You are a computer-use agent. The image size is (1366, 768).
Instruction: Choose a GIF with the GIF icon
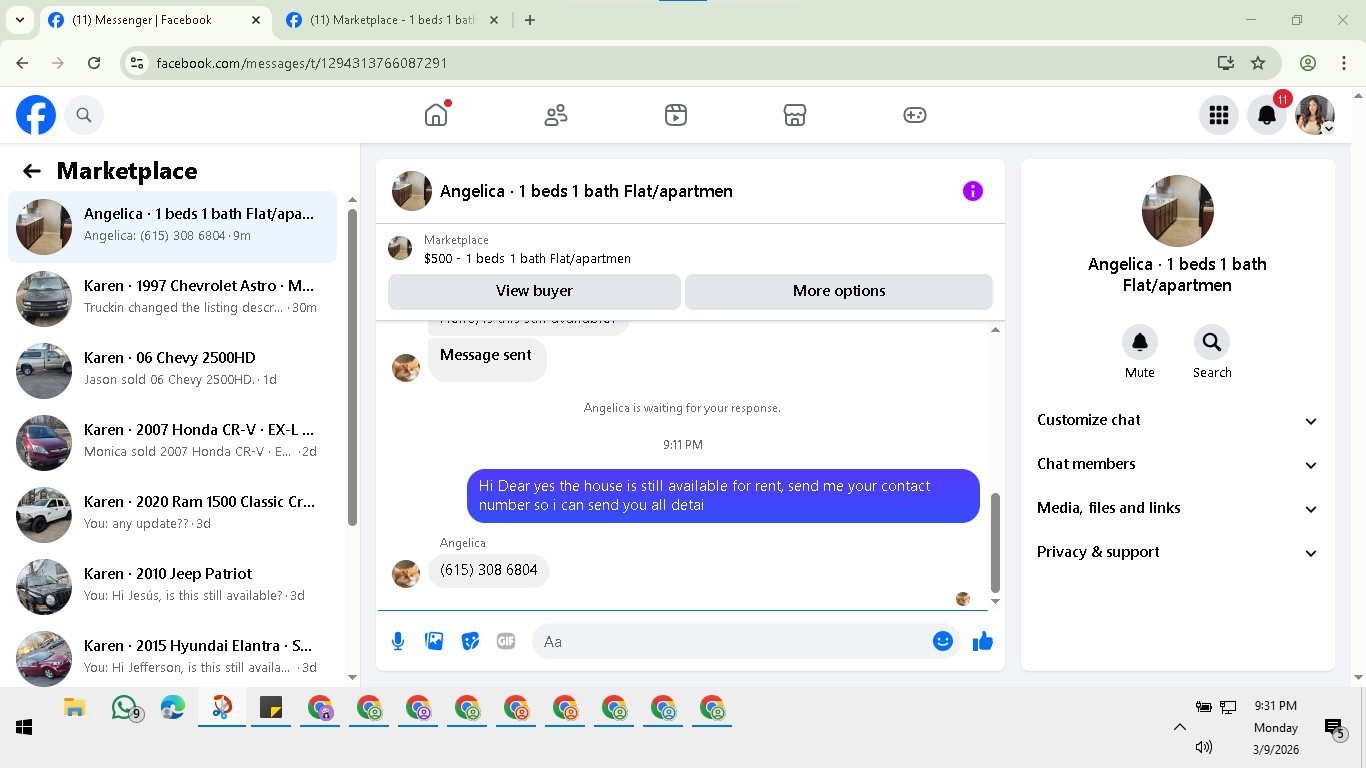506,641
